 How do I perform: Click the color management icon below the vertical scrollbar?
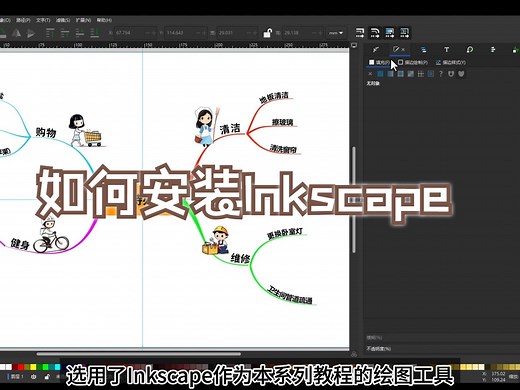coord(354,354)
